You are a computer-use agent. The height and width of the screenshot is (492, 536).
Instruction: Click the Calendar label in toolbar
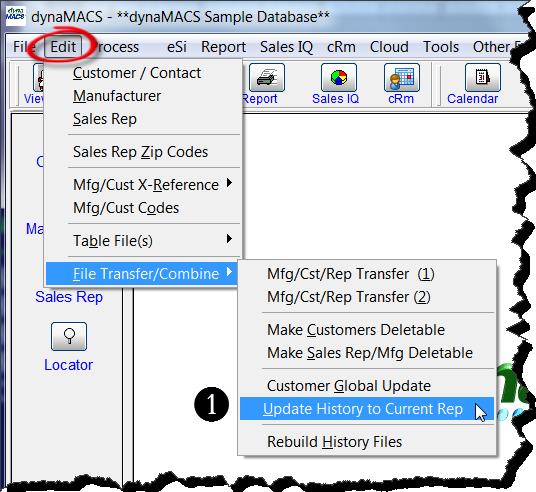point(472,98)
